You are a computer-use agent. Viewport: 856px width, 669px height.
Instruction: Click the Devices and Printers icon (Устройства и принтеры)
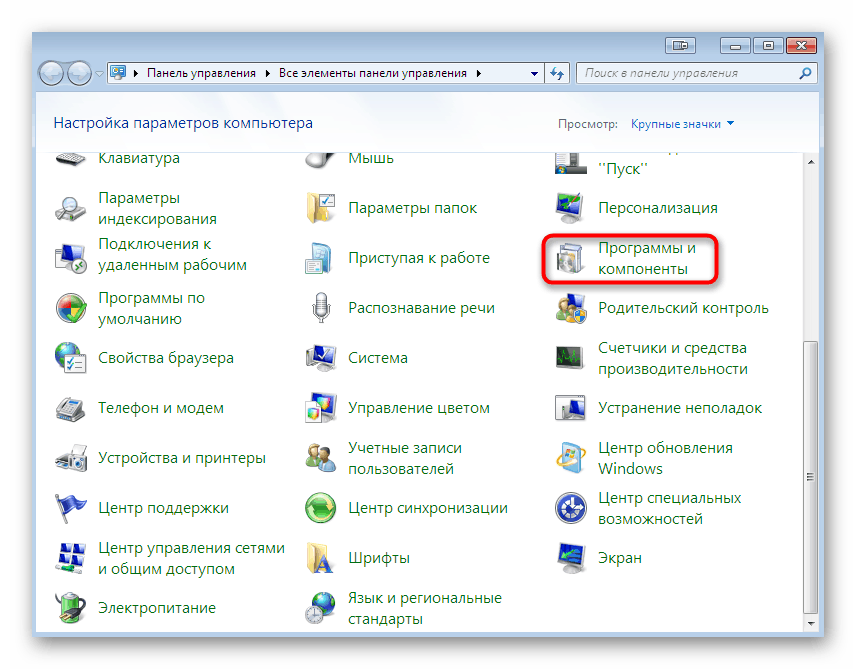point(70,458)
